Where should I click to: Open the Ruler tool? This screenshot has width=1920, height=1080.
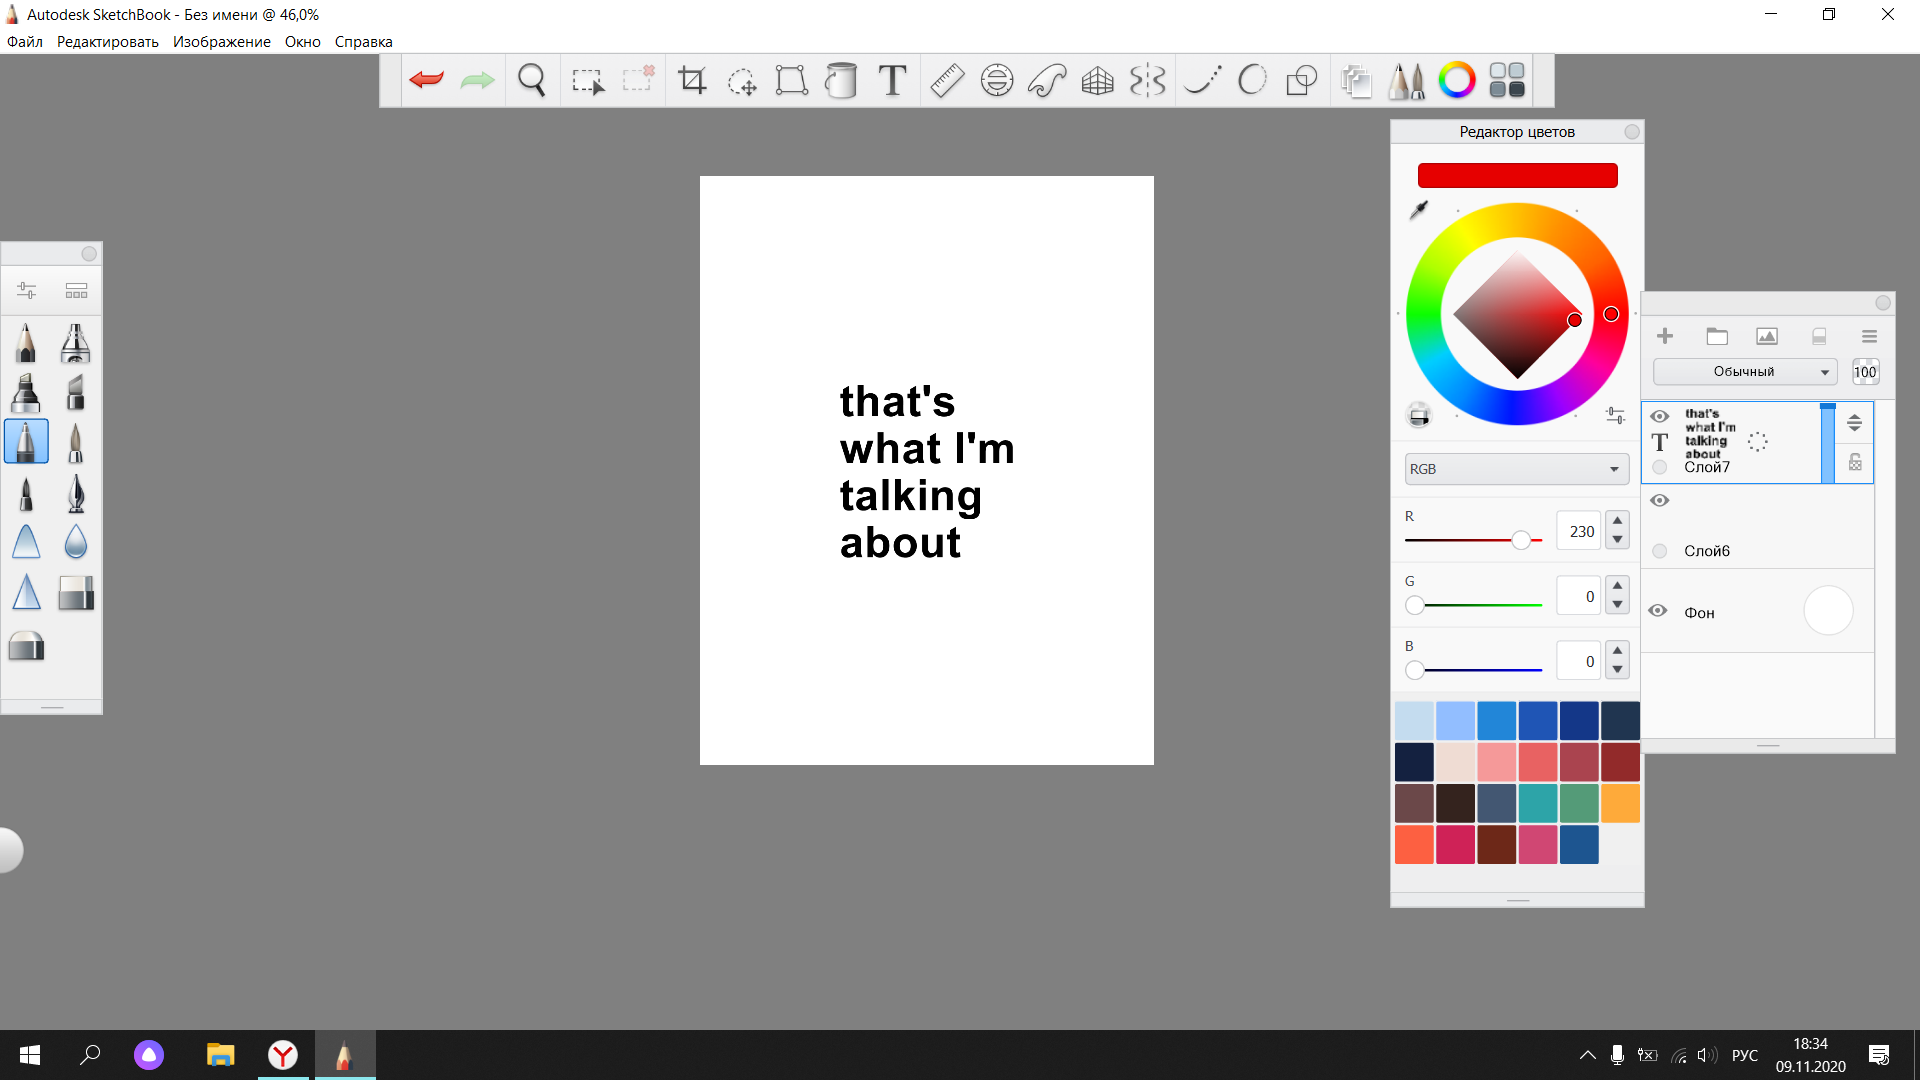pyautogui.click(x=946, y=80)
